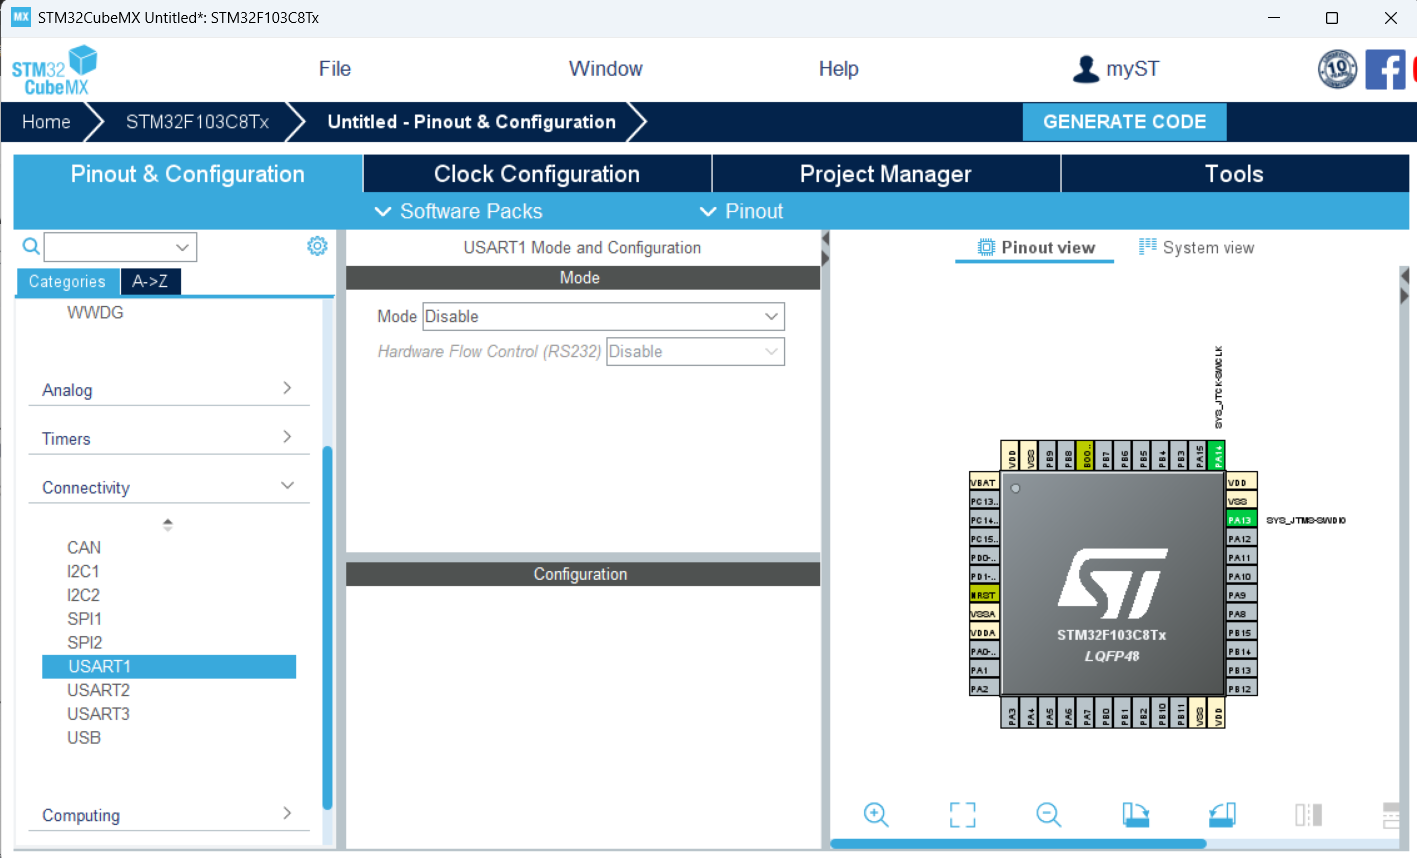Select pin PA2 on the chip
This screenshot has width=1417, height=858.
[x=984, y=689]
